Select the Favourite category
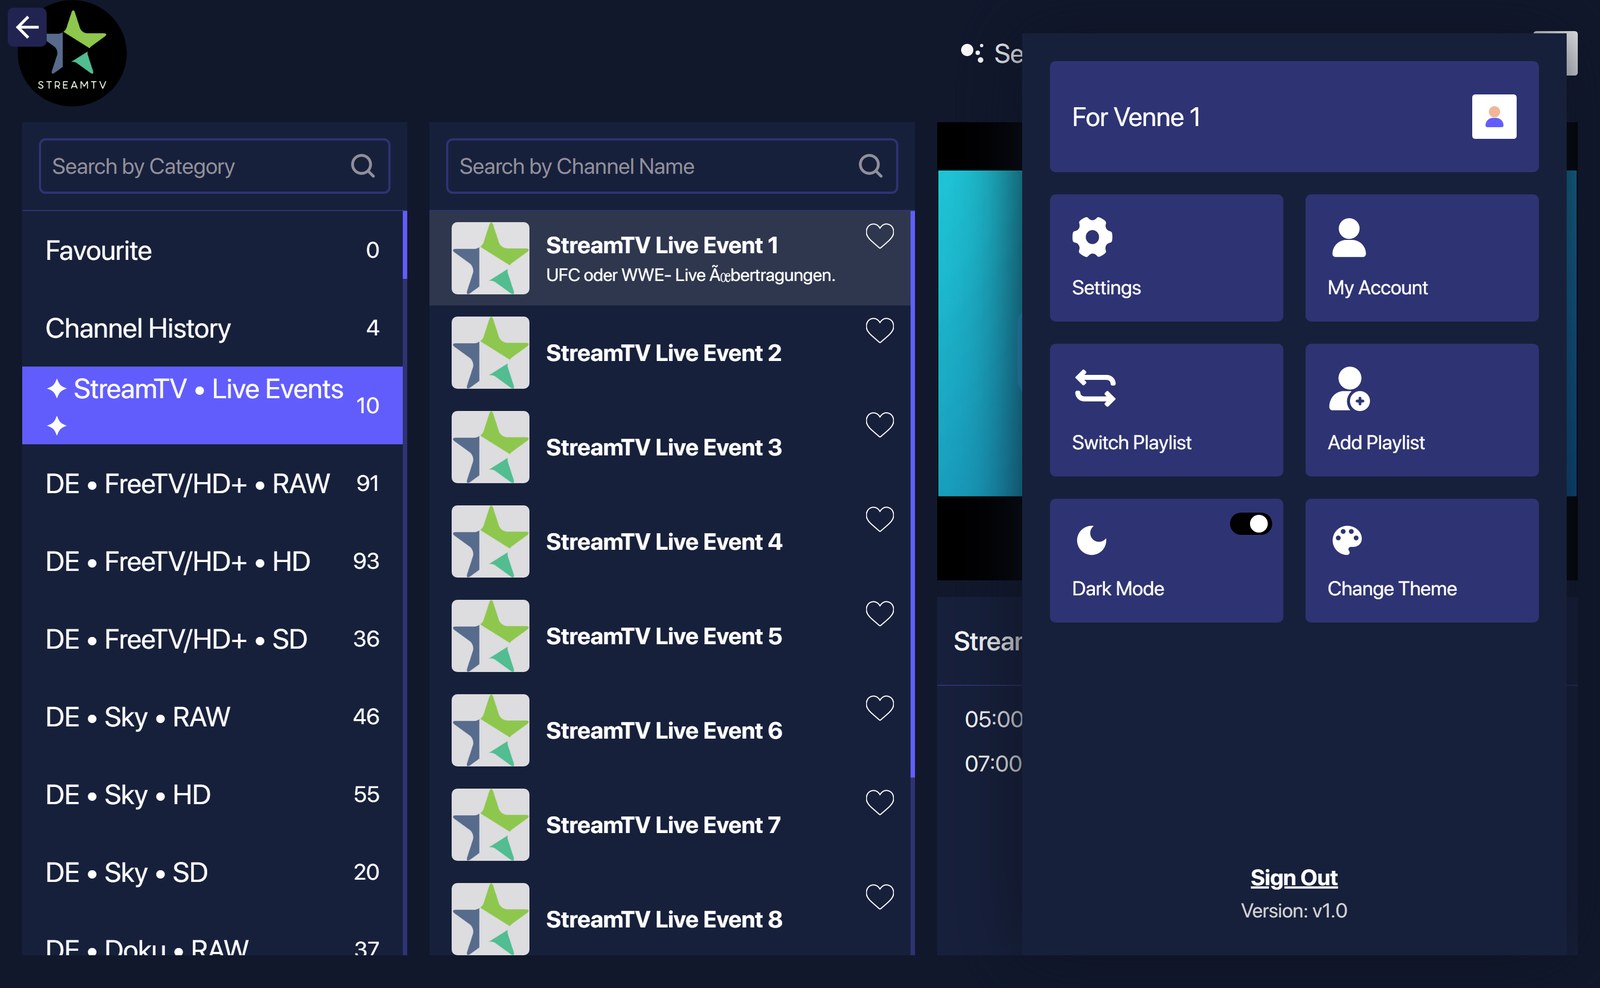Image resolution: width=1600 pixels, height=988 pixels. tap(212, 251)
